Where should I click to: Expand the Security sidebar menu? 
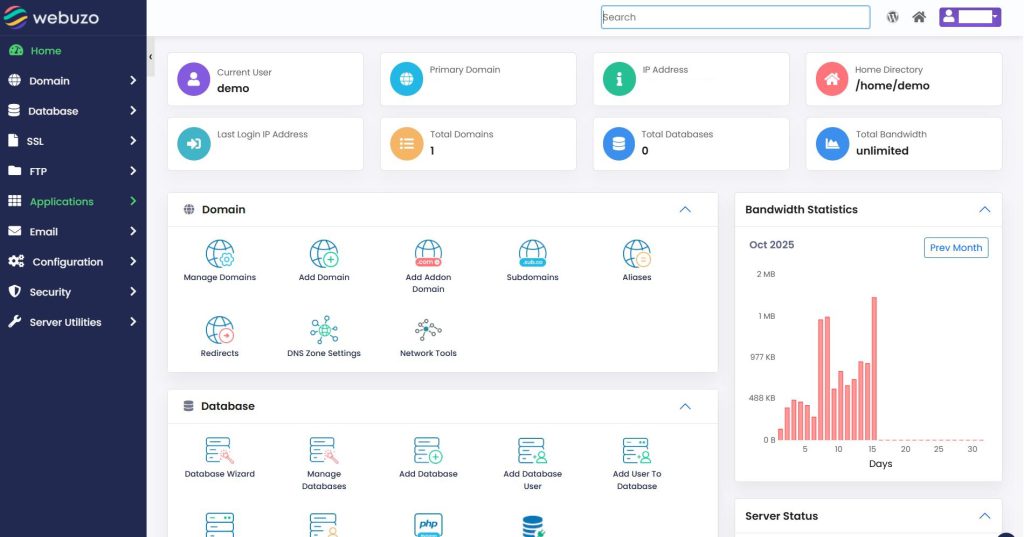(72, 292)
